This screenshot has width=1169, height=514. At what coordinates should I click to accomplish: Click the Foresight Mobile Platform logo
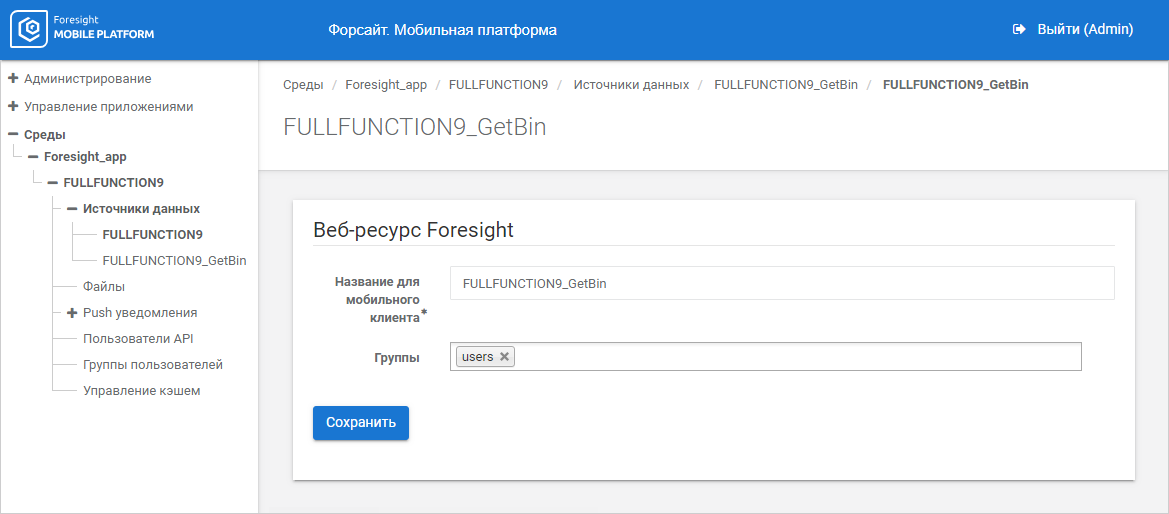point(83,29)
